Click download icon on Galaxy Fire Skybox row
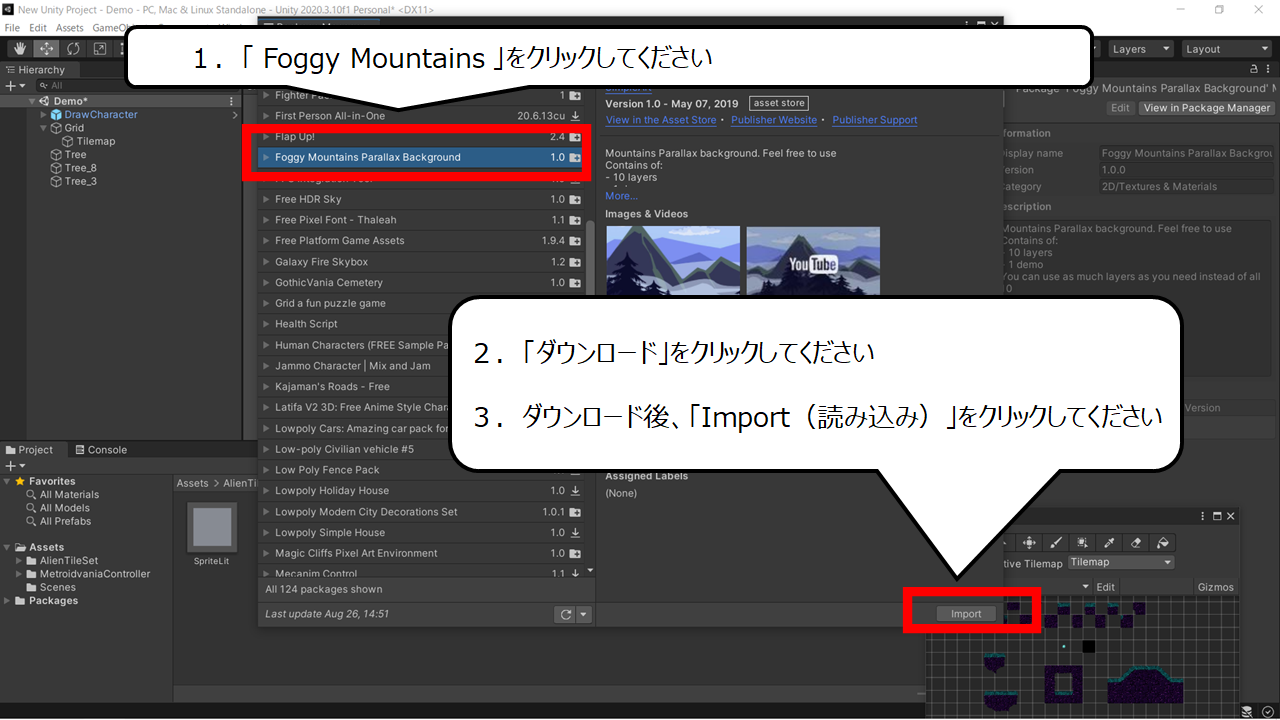 pos(575,262)
